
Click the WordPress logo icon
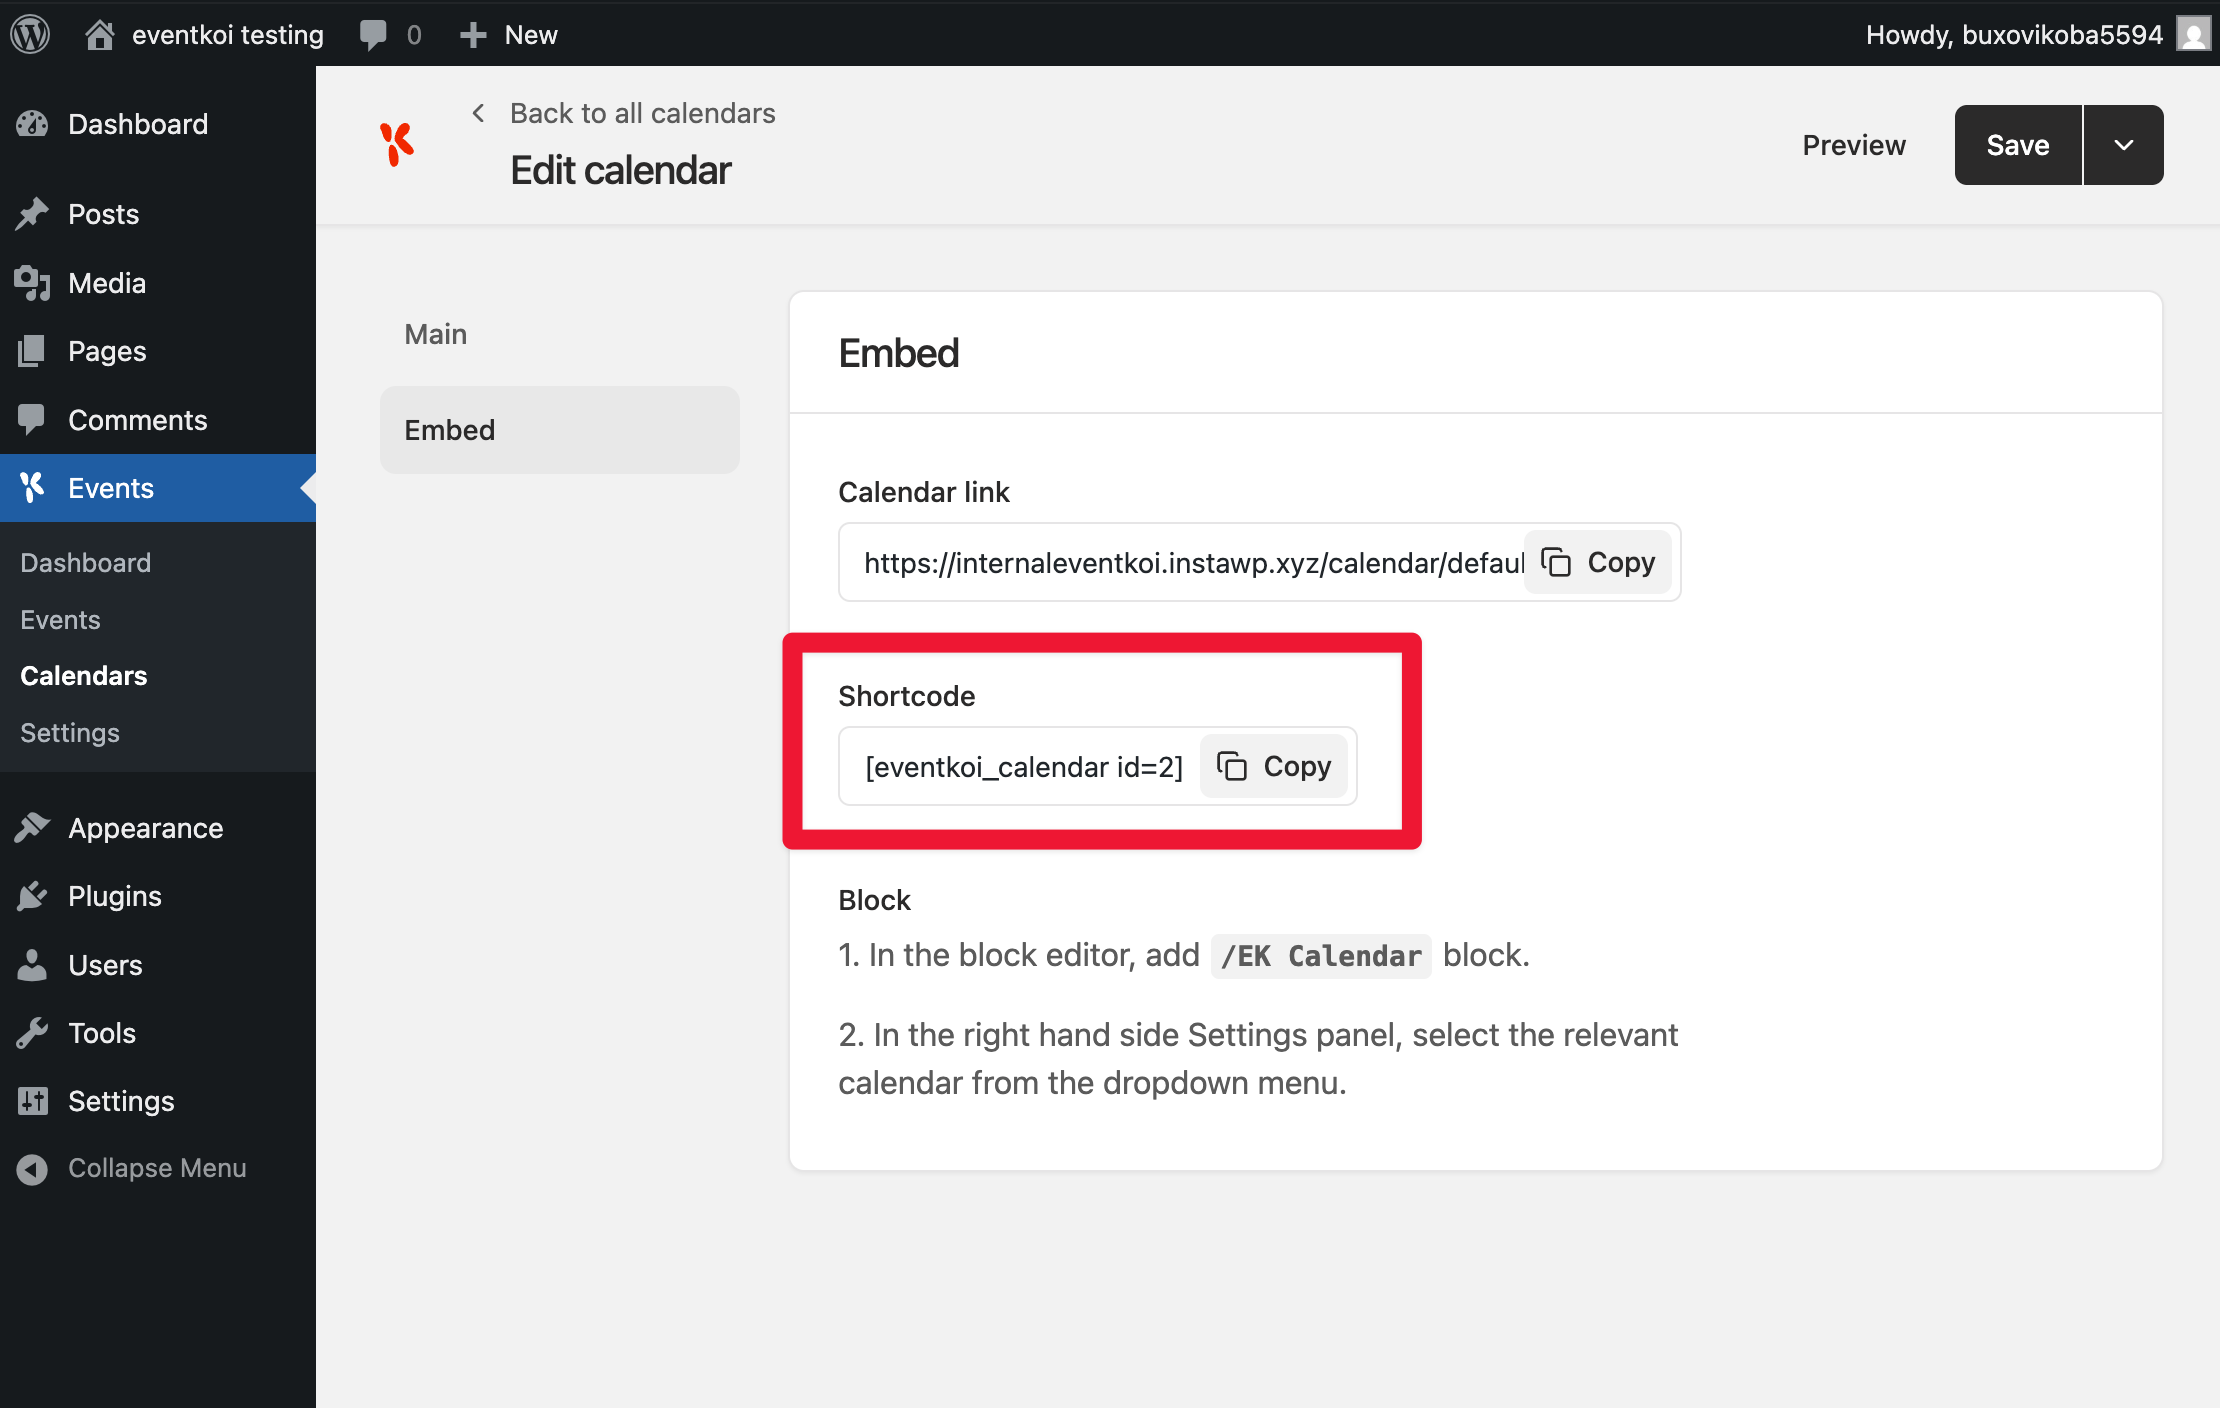click(30, 34)
